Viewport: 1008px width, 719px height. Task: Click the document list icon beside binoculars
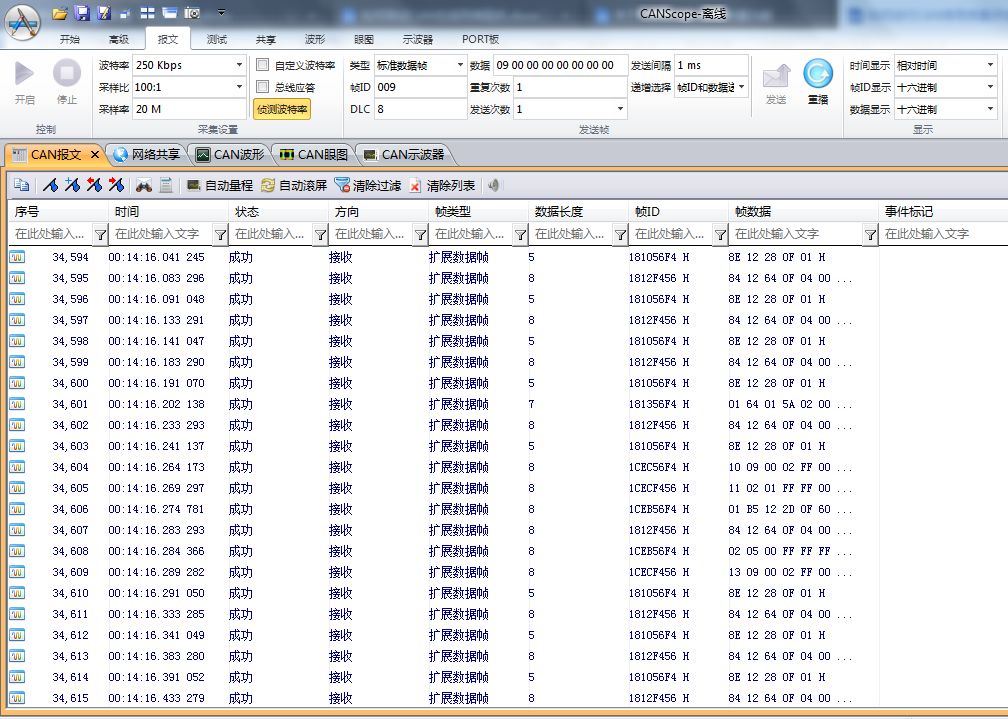coord(166,186)
